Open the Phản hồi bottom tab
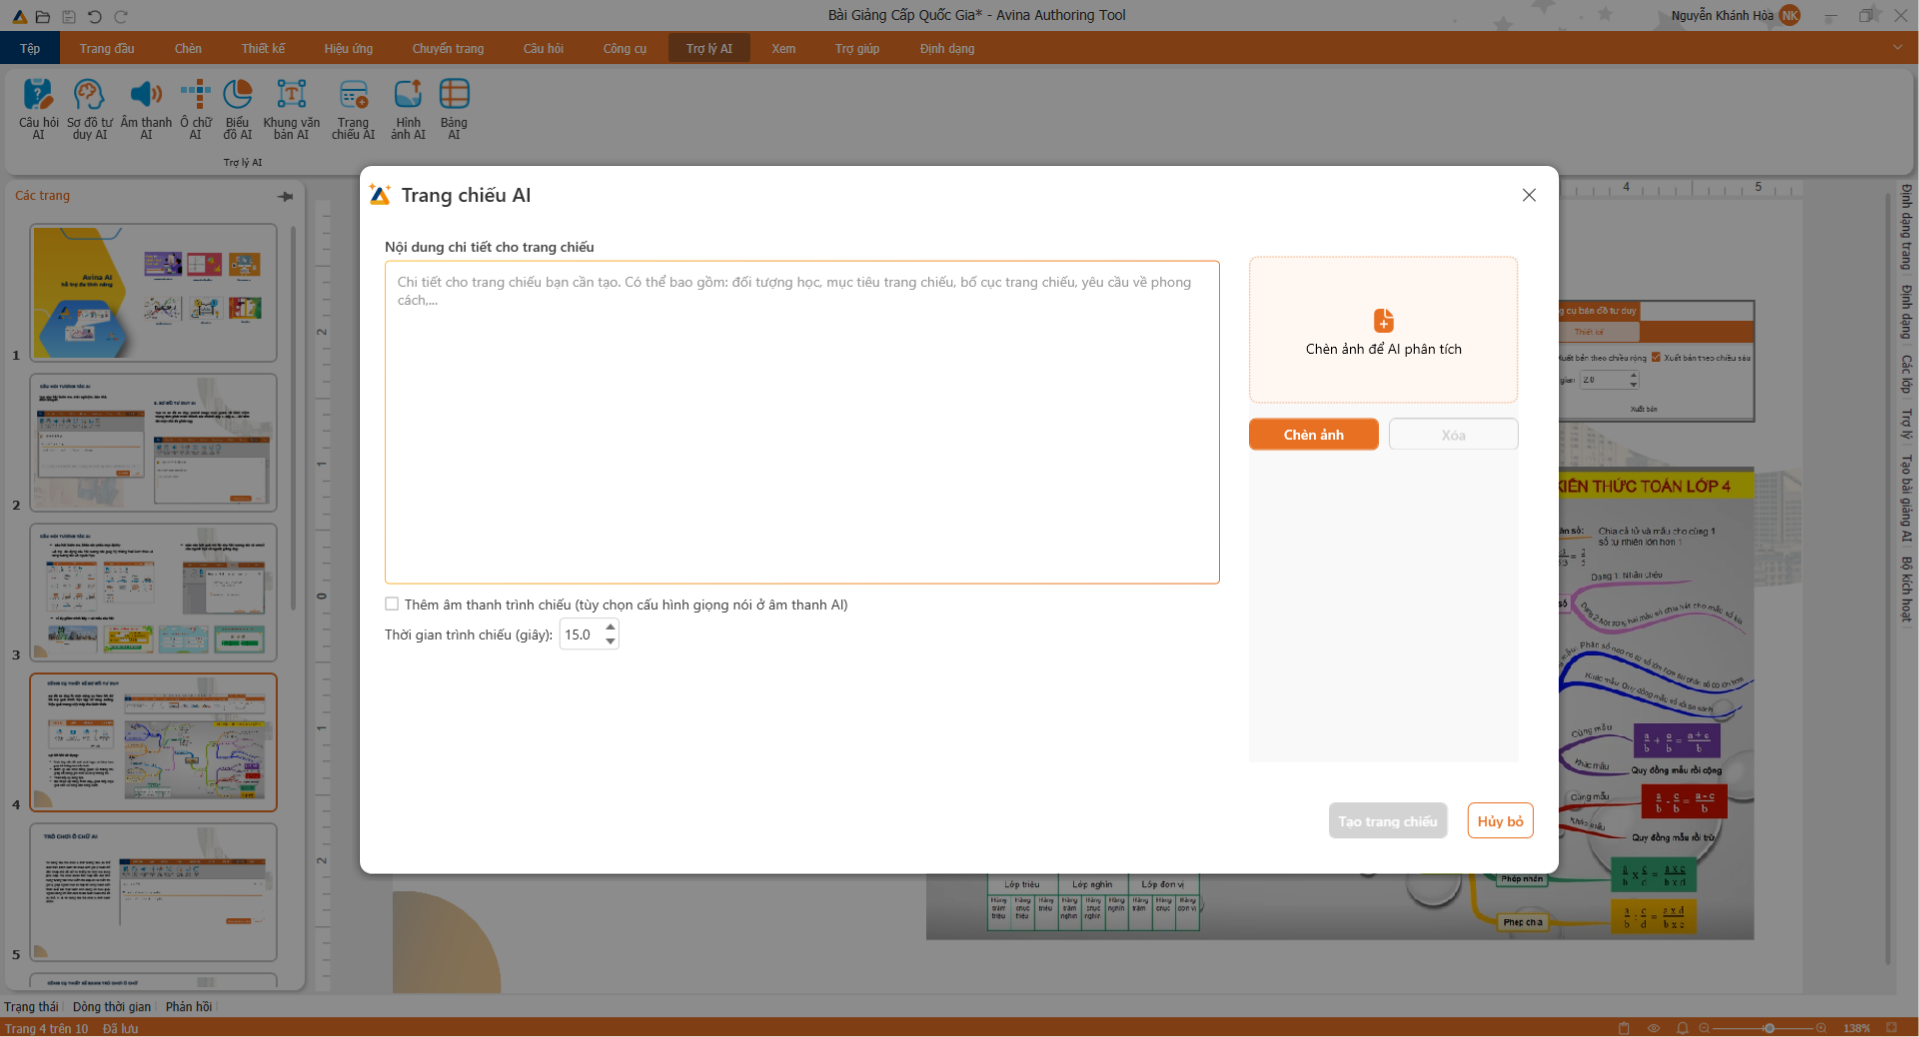This screenshot has height=1037, width=1919. click(x=188, y=1007)
